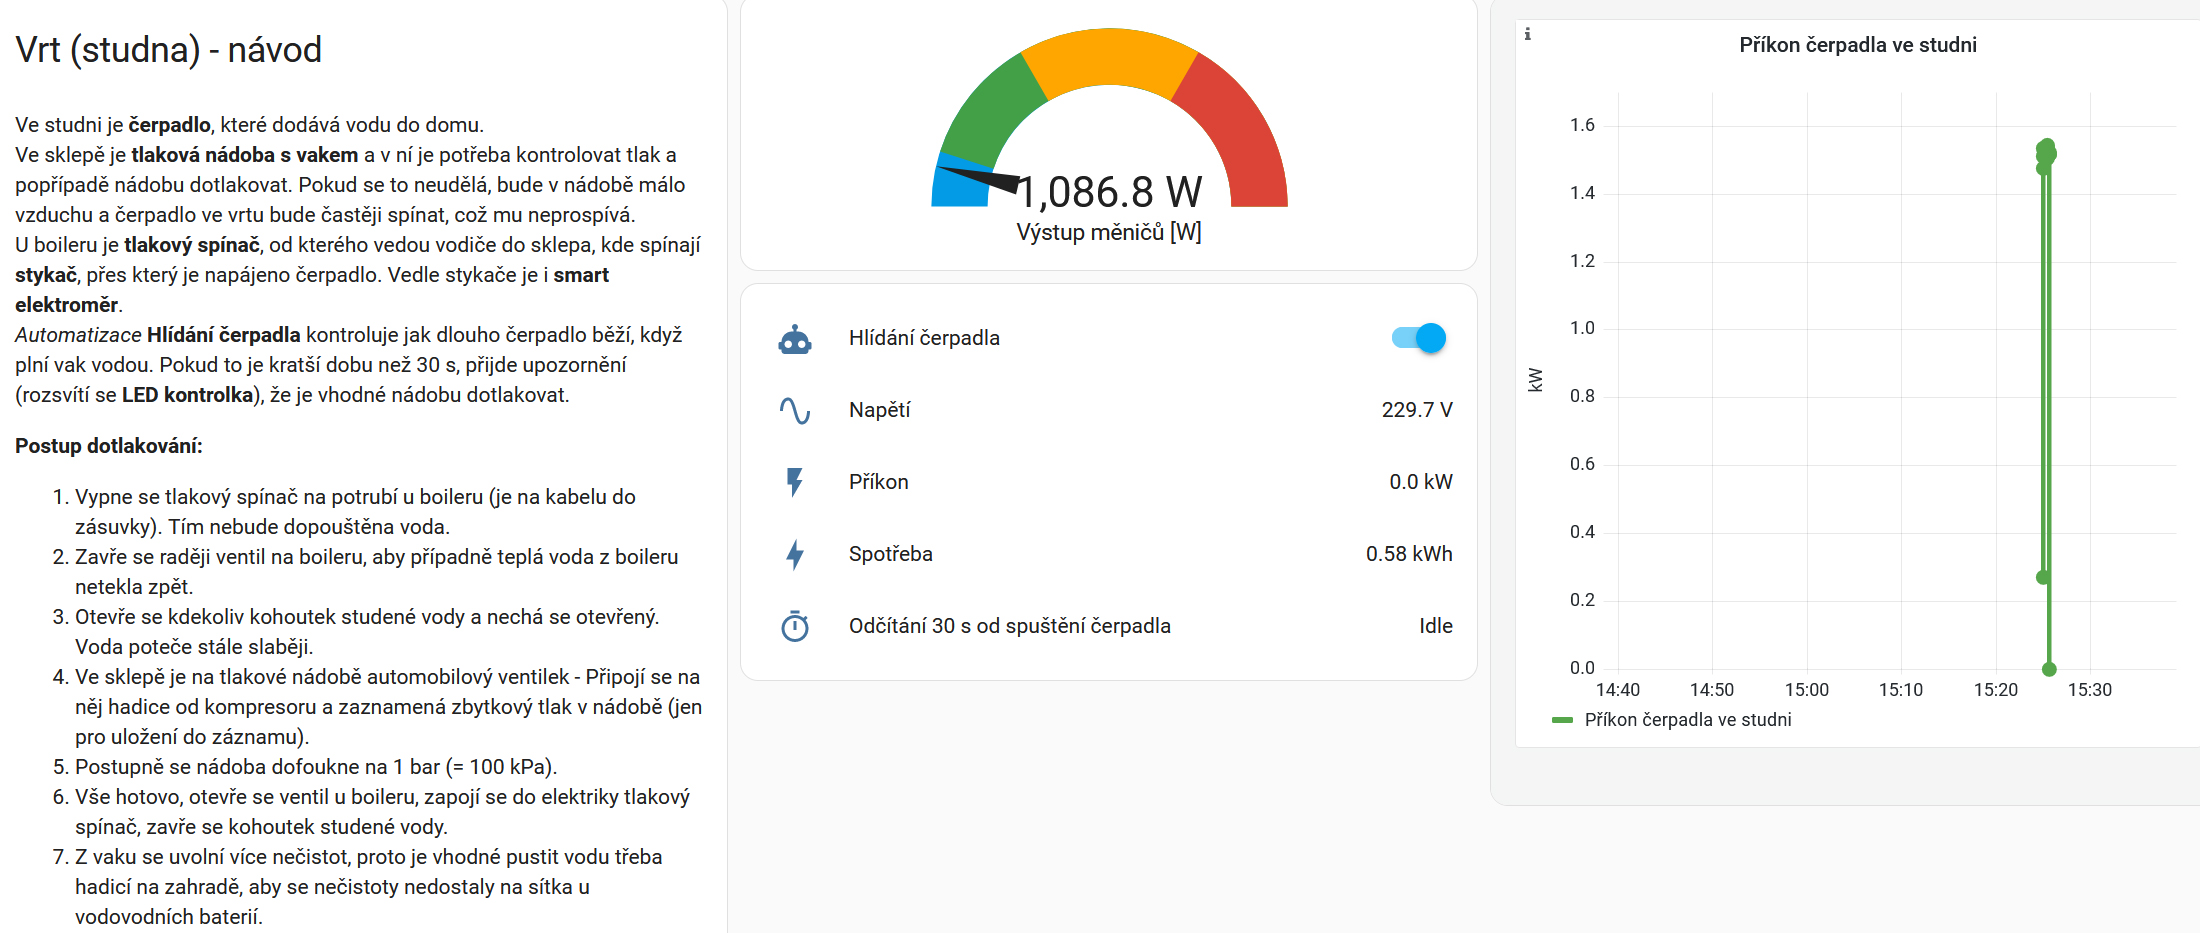Click the 'Vrt (studna) - návod' heading
This screenshot has height=933, width=2200.
(x=168, y=49)
